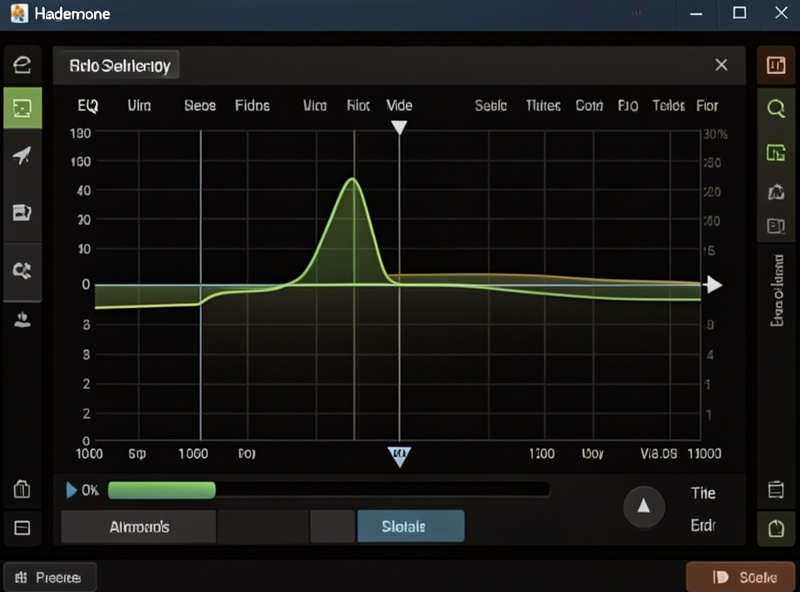Close the Rclo Selrlerloy panel

(x=721, y=65)
